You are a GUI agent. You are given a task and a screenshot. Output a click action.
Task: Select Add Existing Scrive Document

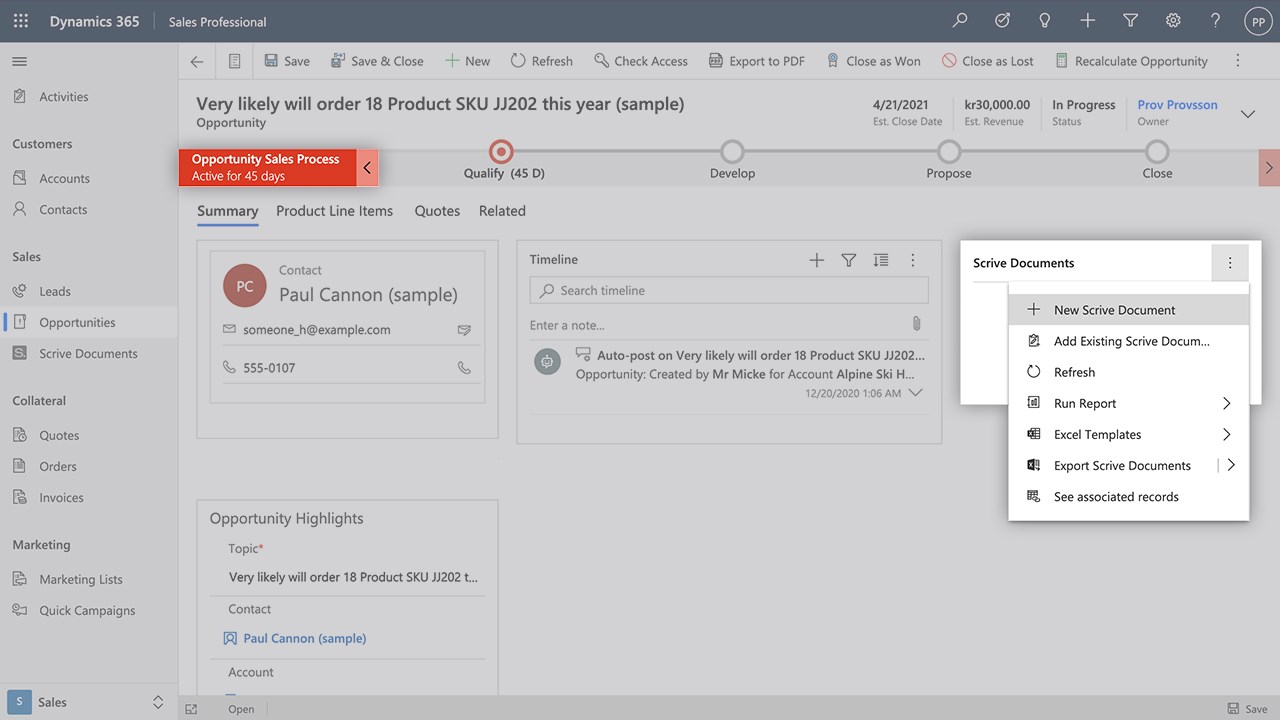1129,341
